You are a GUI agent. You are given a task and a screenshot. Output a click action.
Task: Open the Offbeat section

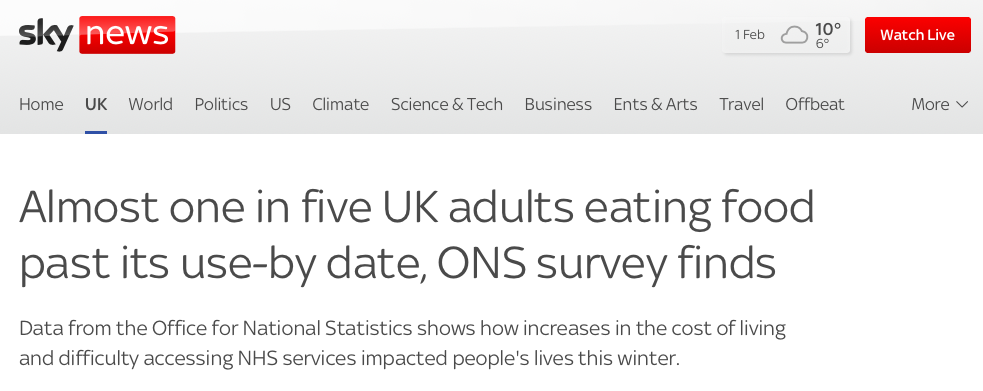[815, 104]
